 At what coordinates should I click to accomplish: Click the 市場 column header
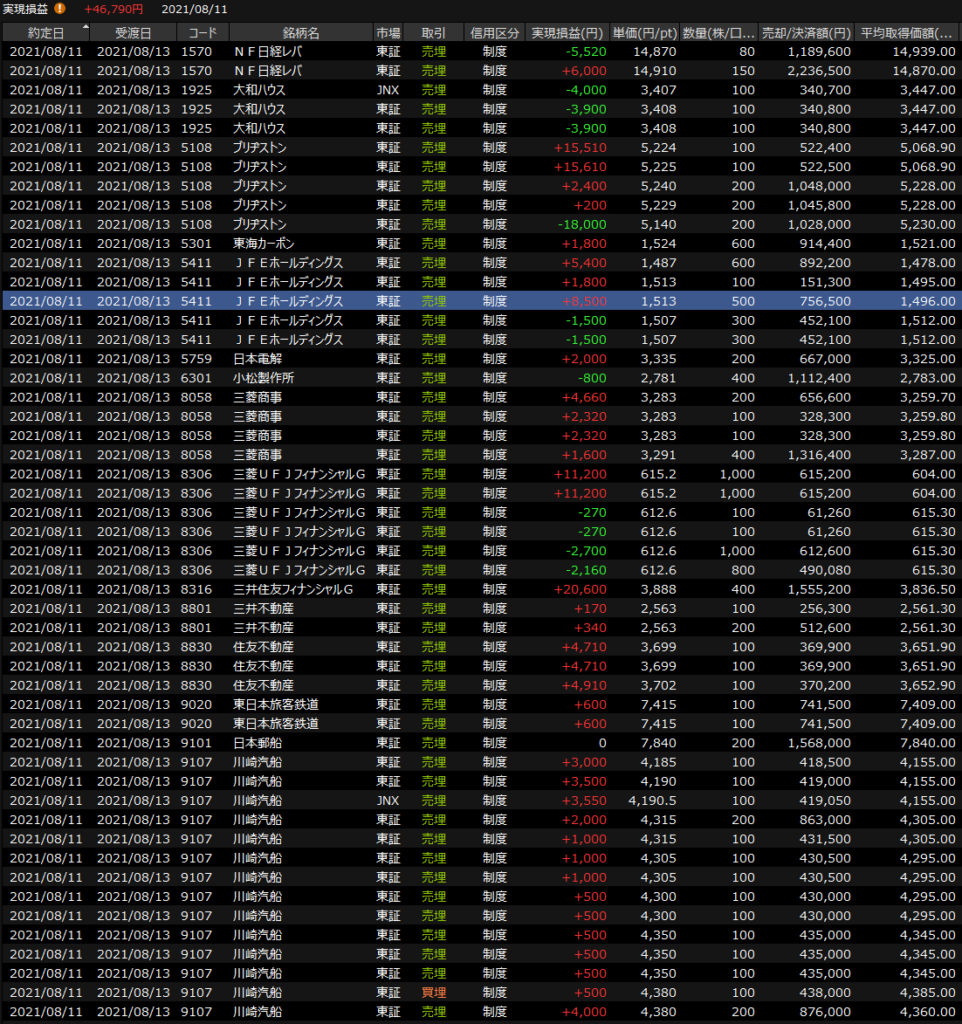point(388,32)
